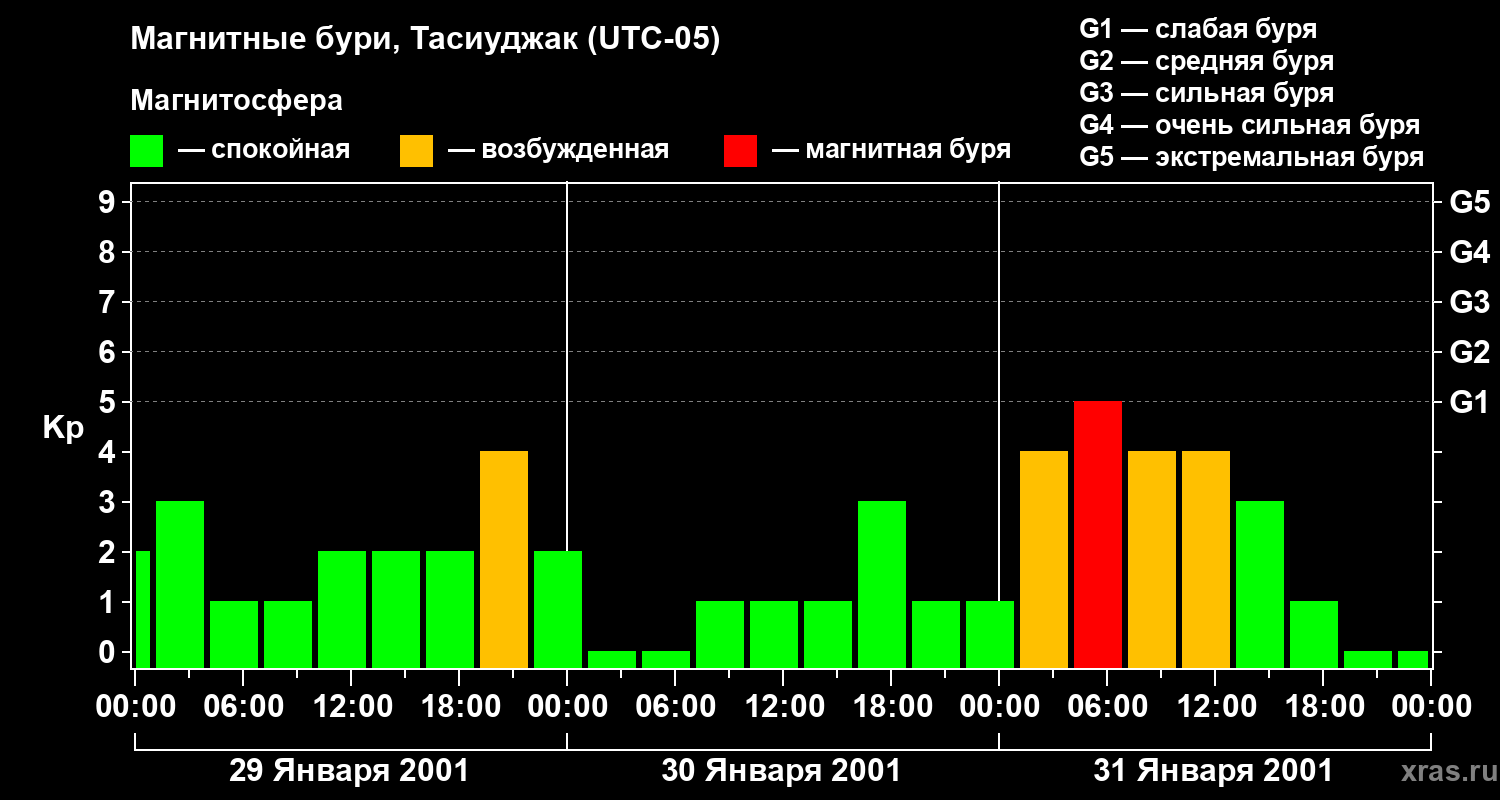Click the 'Магнитосфера' heading
Screen dimensions: 1500x800
tap(236, 101)
